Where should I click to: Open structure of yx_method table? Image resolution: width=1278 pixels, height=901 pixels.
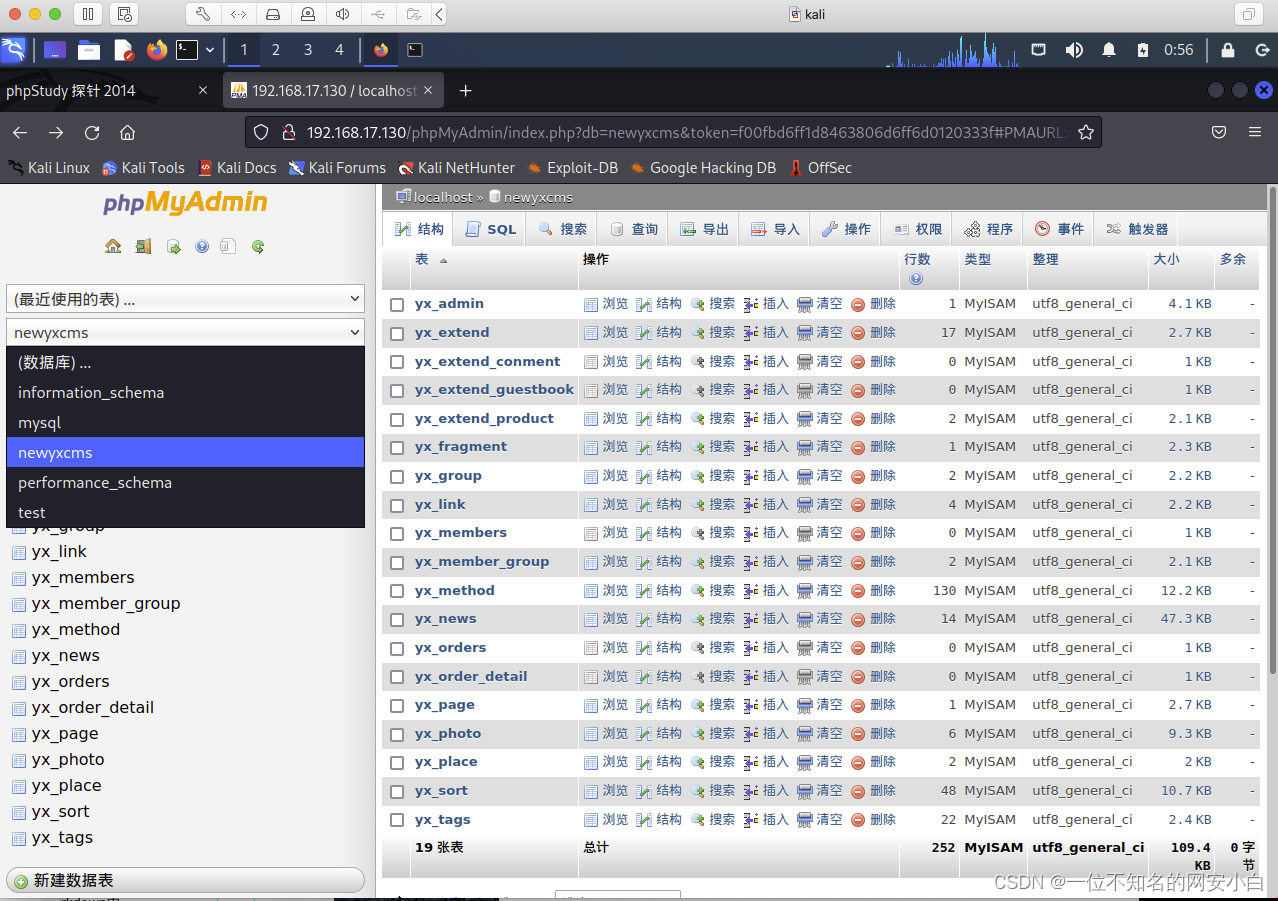pyautogui.click(x=659, y=591)
